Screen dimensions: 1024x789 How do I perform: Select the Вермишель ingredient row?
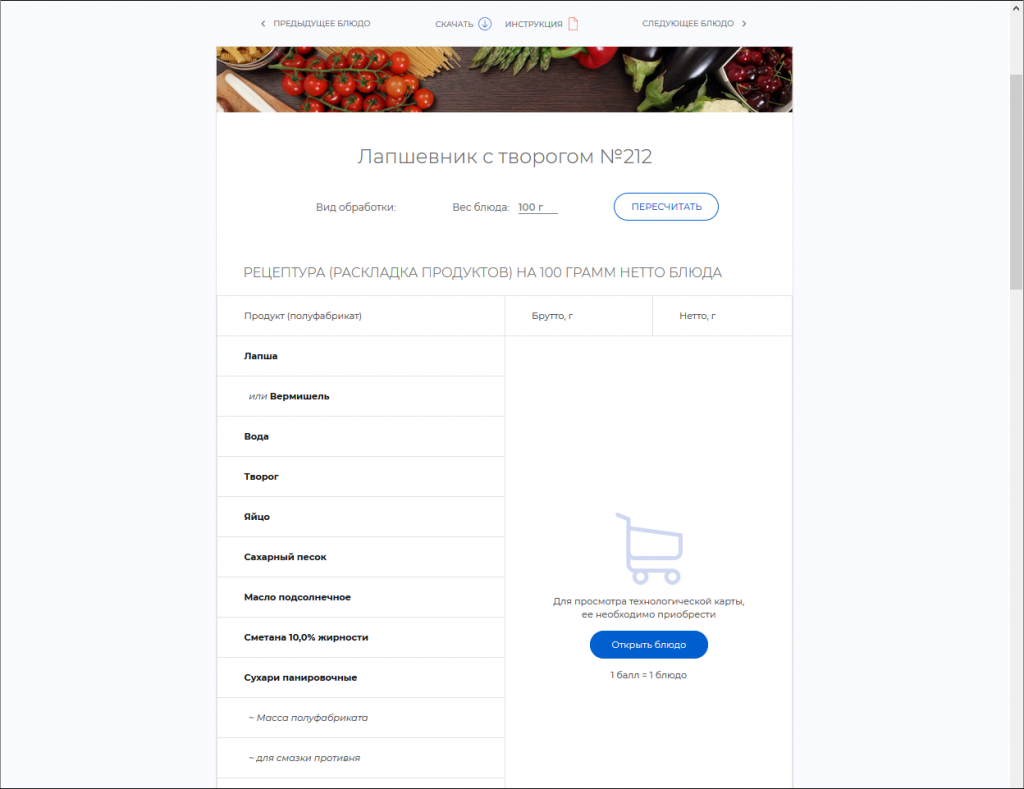point(361,396)
